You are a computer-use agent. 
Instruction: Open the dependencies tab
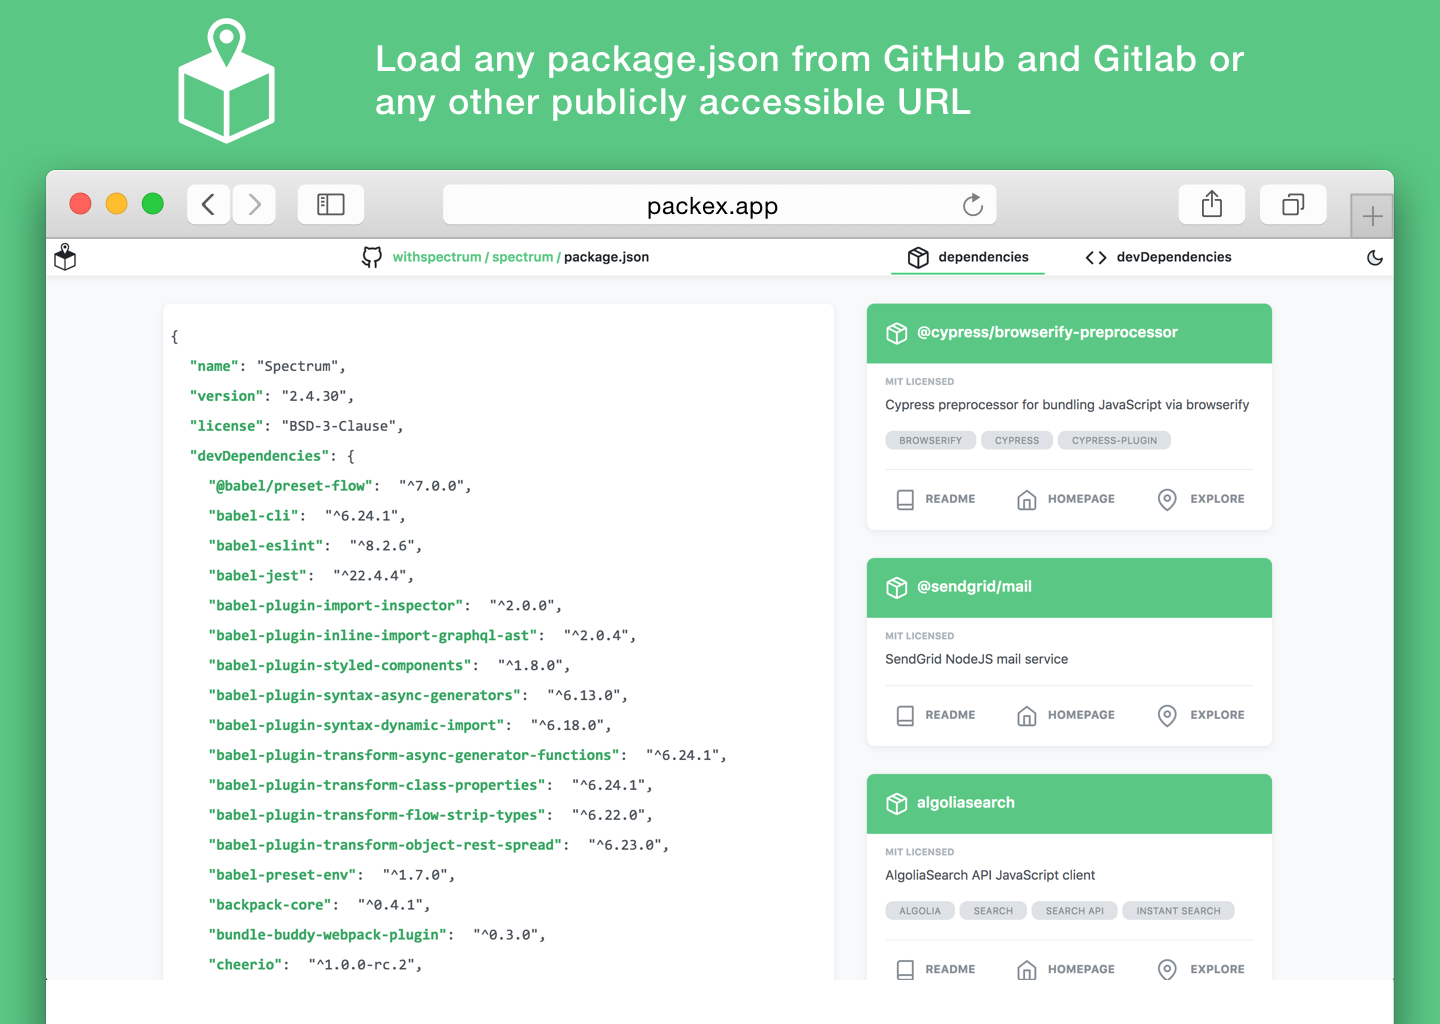click(968, 257)
